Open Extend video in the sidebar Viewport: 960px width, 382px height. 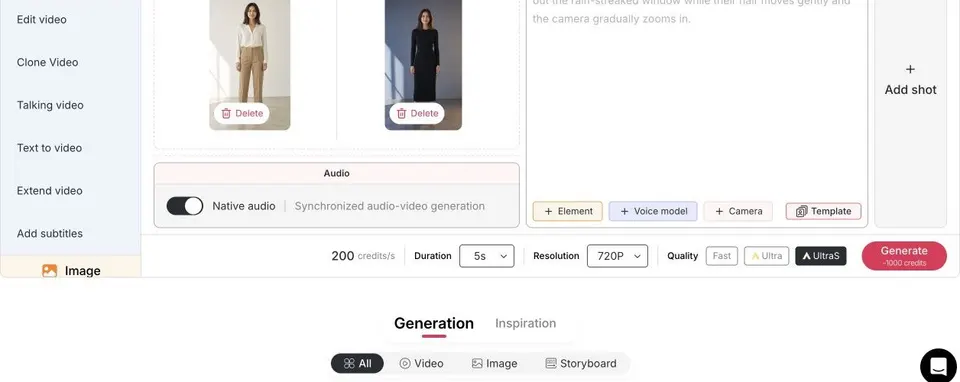tap(50, 191)
